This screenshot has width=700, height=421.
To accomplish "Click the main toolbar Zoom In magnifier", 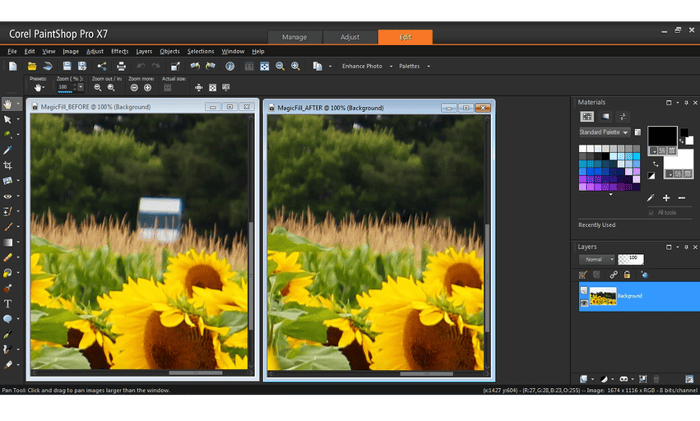I will pos(296,66).
